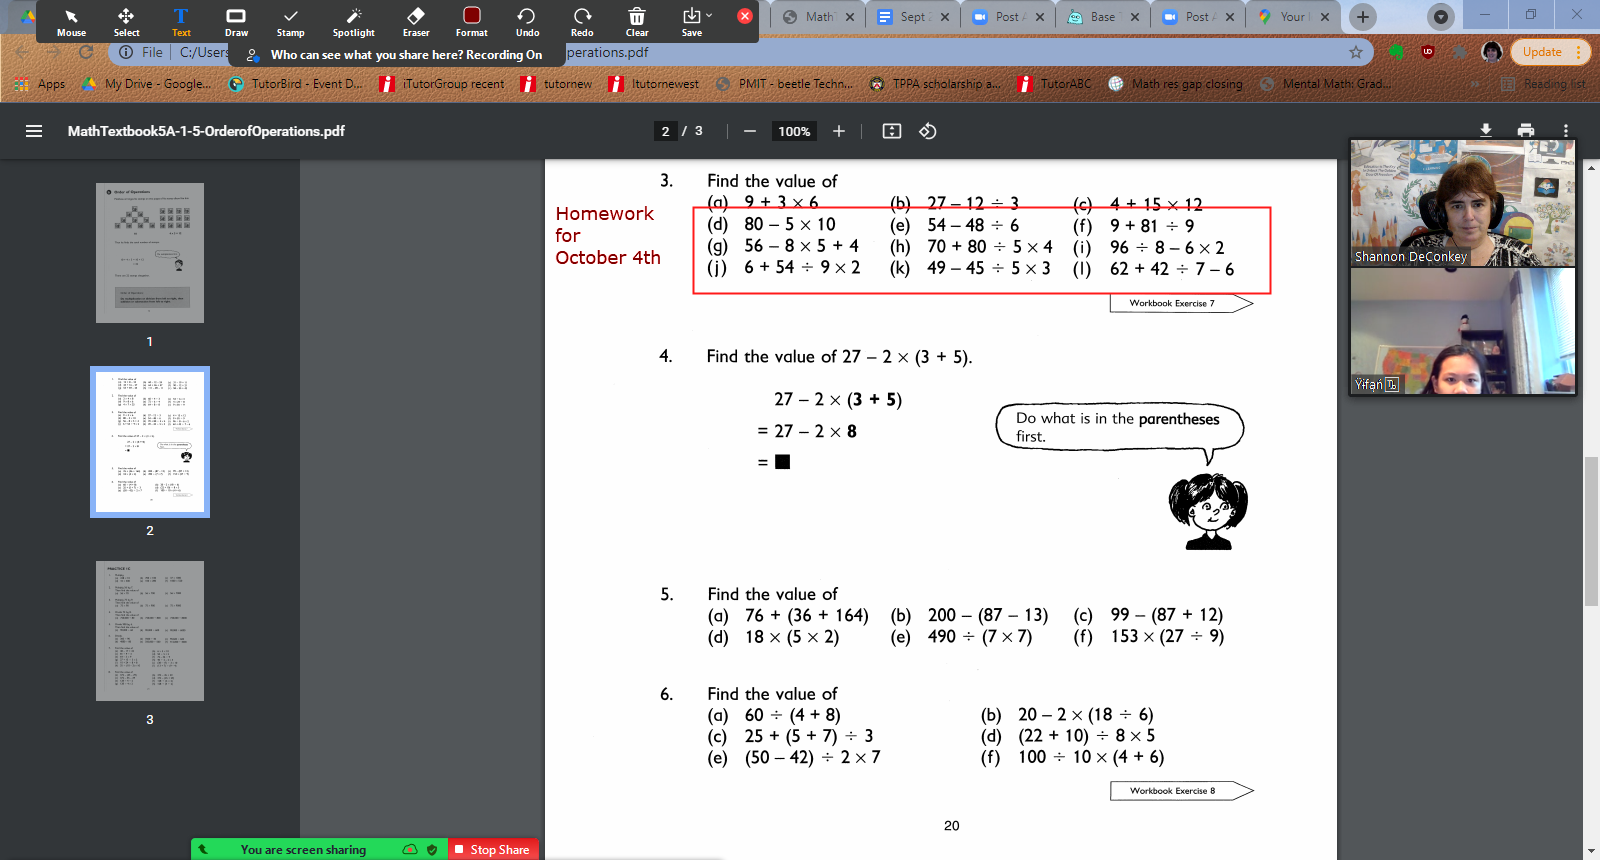The height and width of the screenshot is (860, 1600).
Task: Zoom in on the PDF
Action: [x=839, y=131]
